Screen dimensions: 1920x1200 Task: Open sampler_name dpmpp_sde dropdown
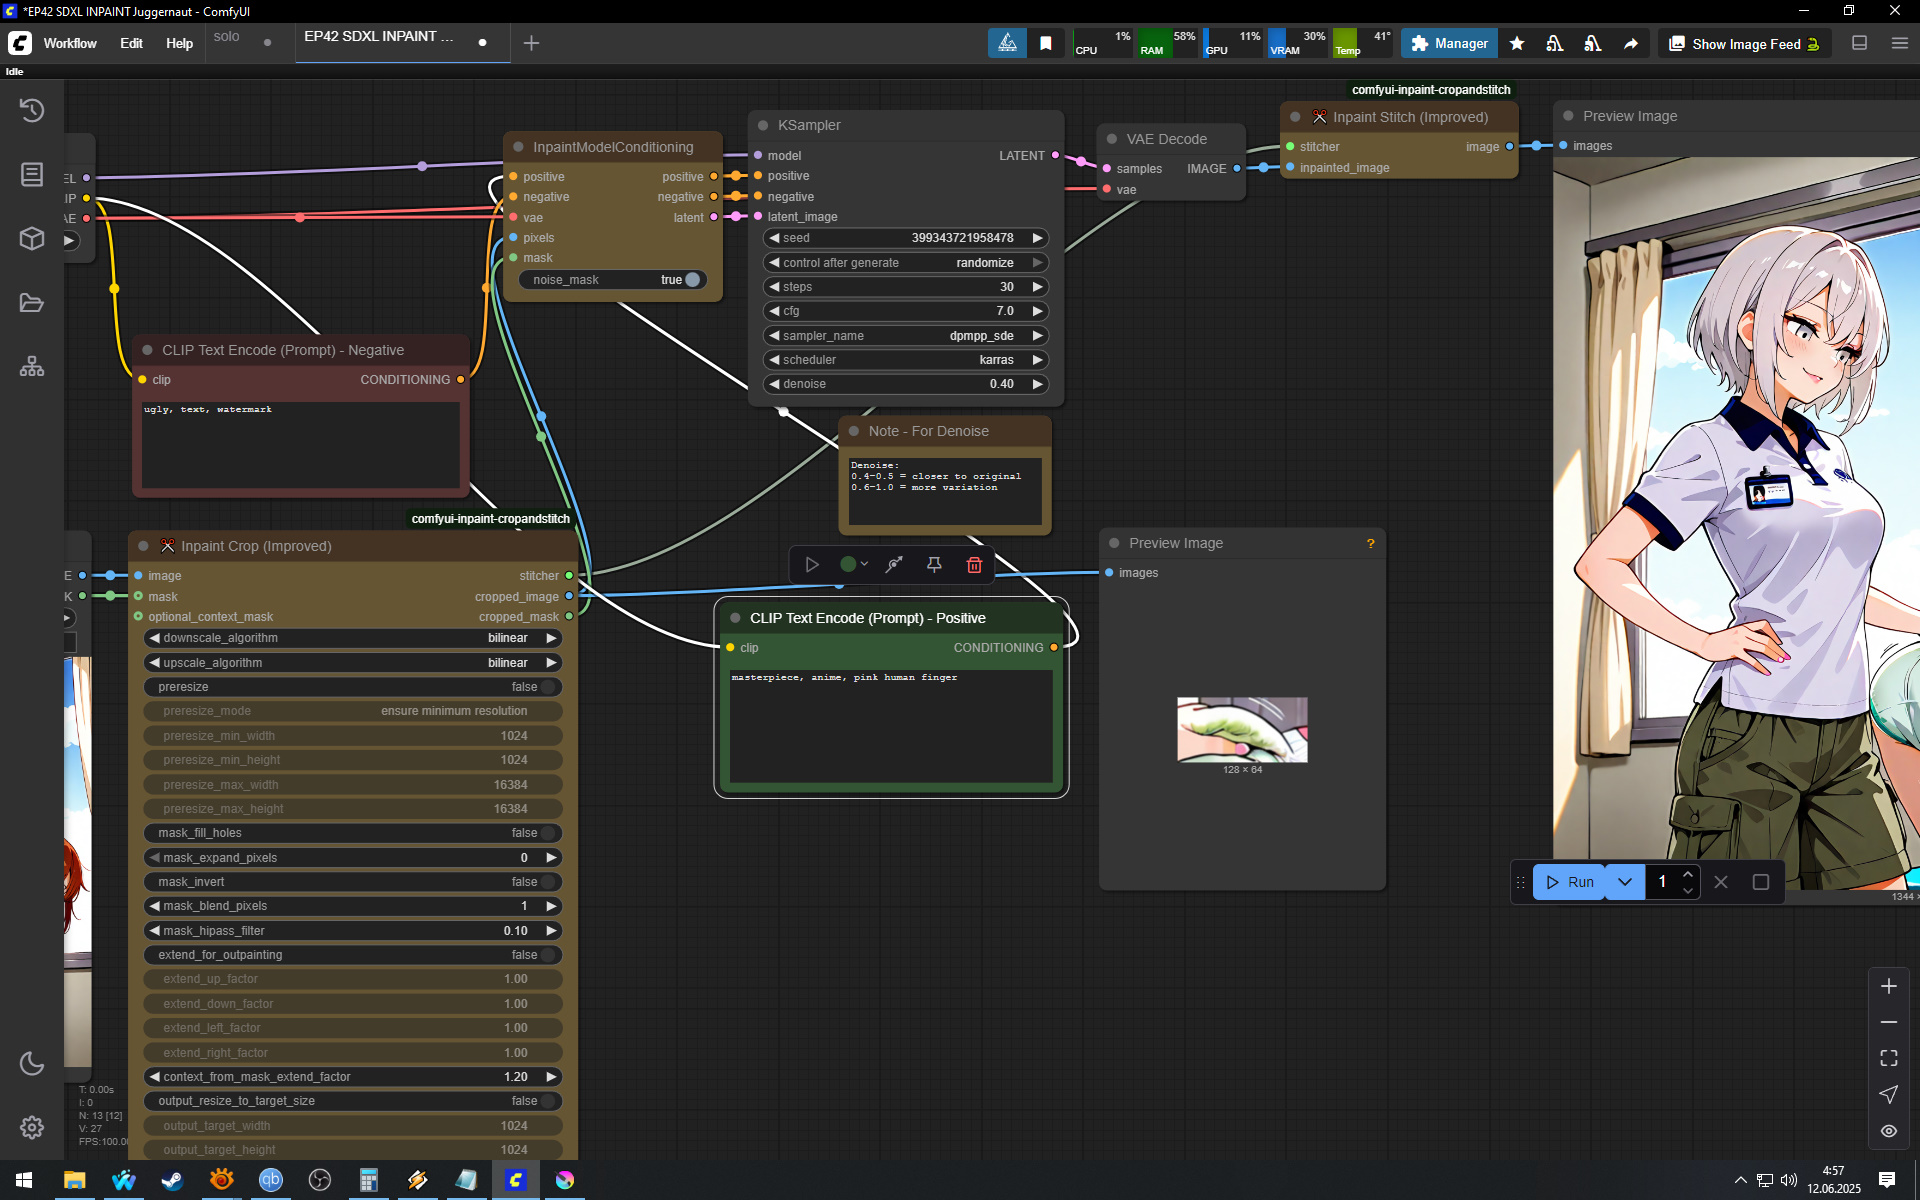(906, 336)
